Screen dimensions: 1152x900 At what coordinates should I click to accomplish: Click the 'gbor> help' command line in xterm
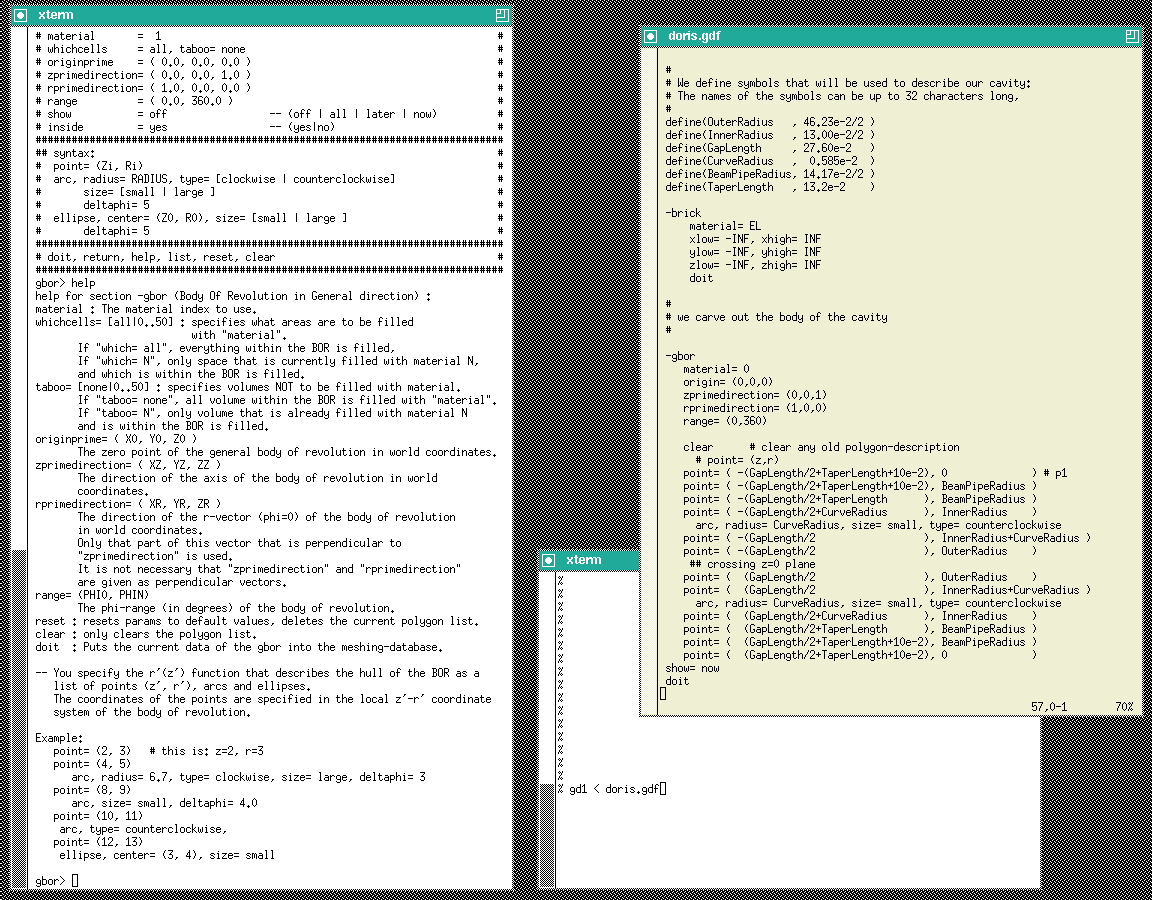[x=65, y=284]
